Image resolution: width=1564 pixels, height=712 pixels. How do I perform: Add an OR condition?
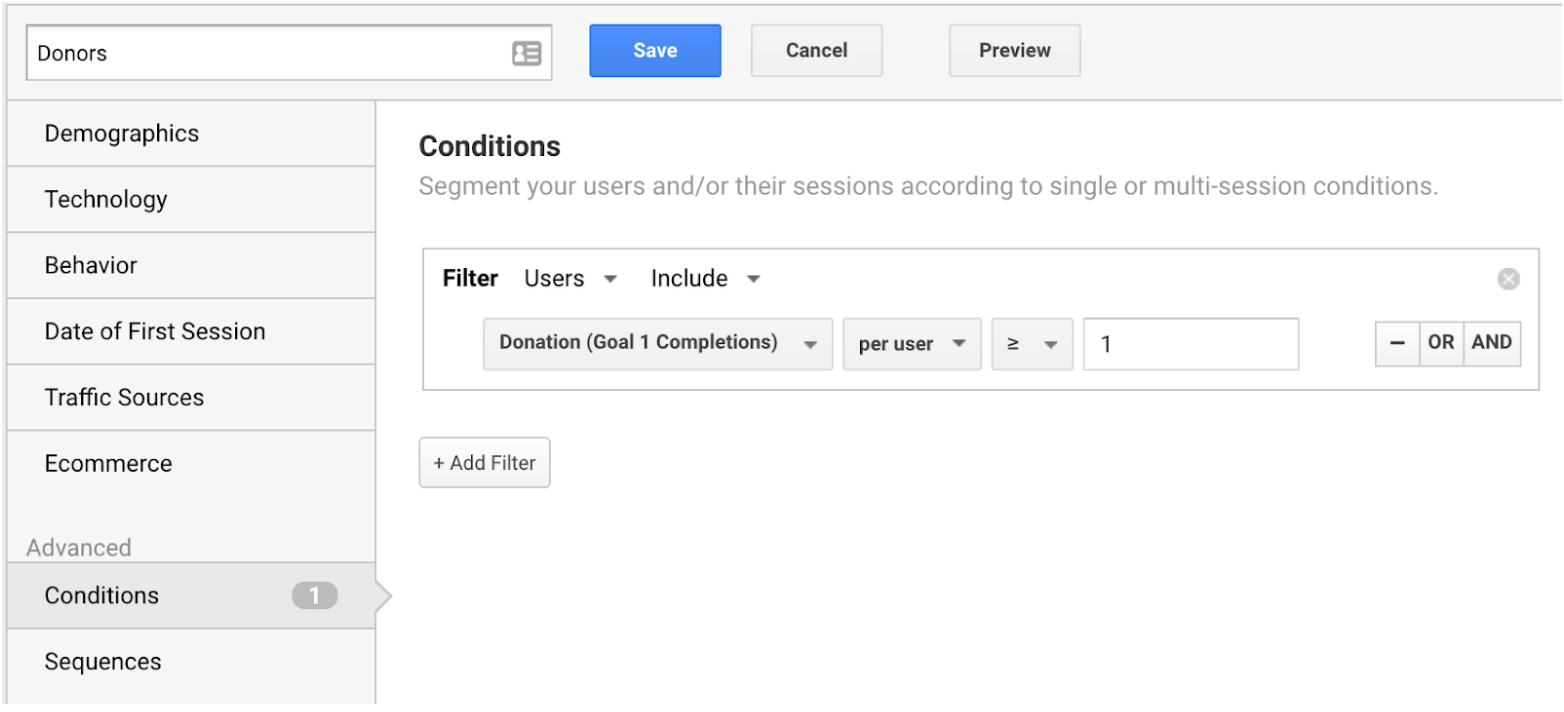[x=1441, y=343]
